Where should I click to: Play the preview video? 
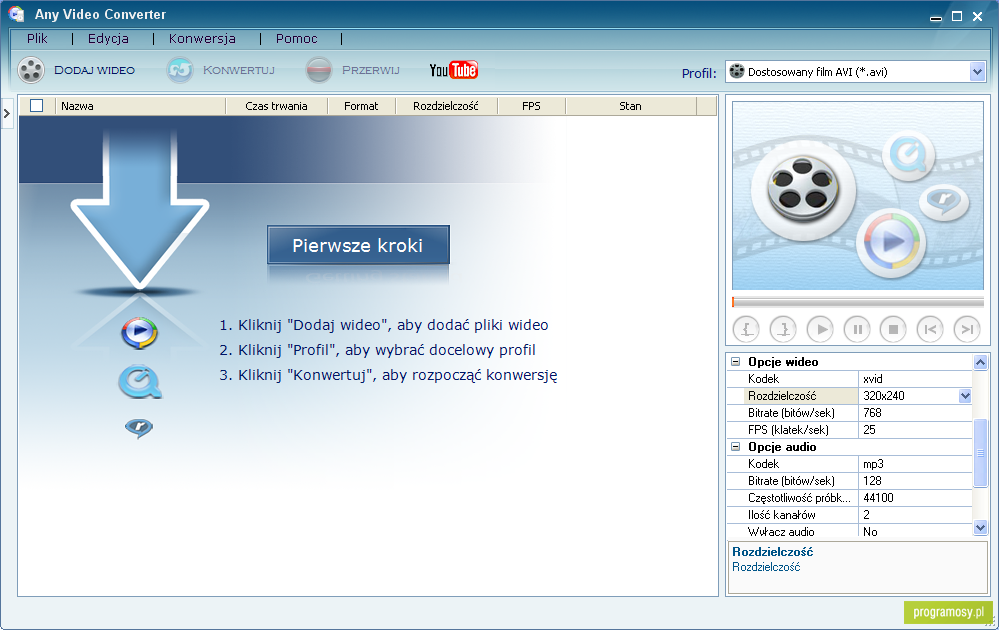[820, 329]
